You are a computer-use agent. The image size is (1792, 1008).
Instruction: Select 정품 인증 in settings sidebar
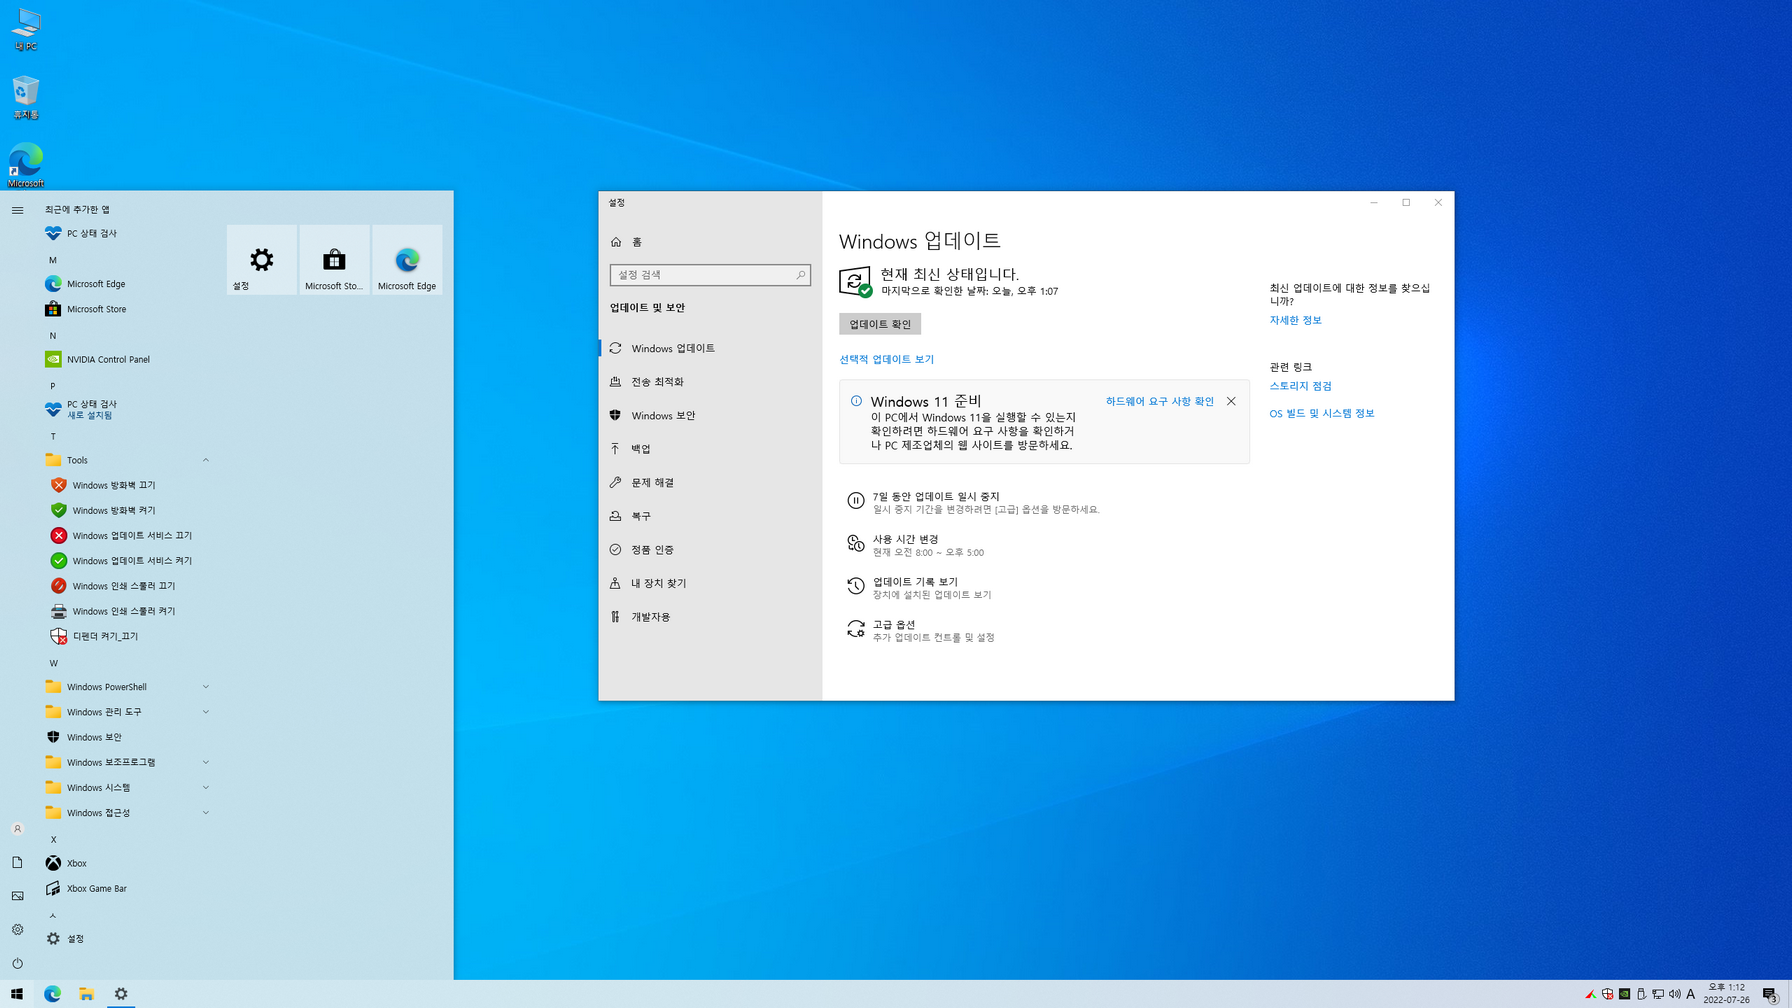(x=710, y=549)
